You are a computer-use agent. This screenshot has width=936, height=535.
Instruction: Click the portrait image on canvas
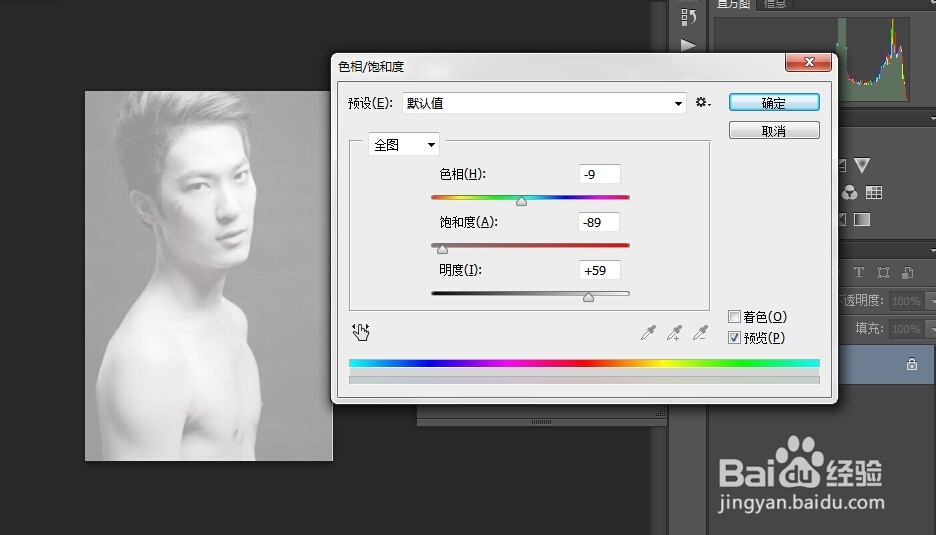[208, 276]
